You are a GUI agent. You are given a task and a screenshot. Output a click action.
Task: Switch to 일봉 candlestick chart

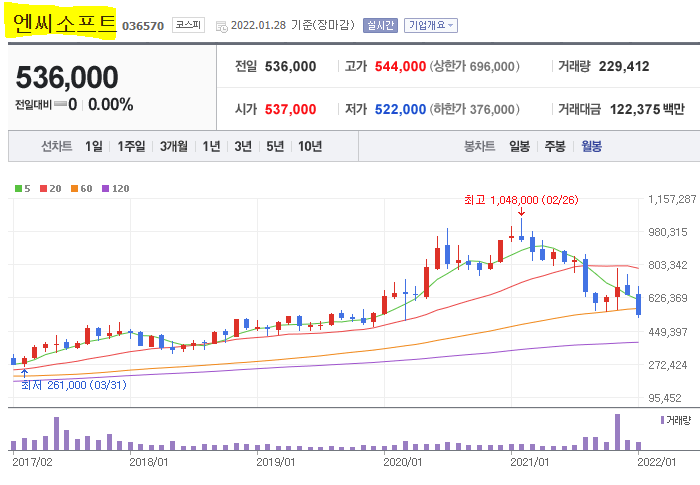[520, 146]
